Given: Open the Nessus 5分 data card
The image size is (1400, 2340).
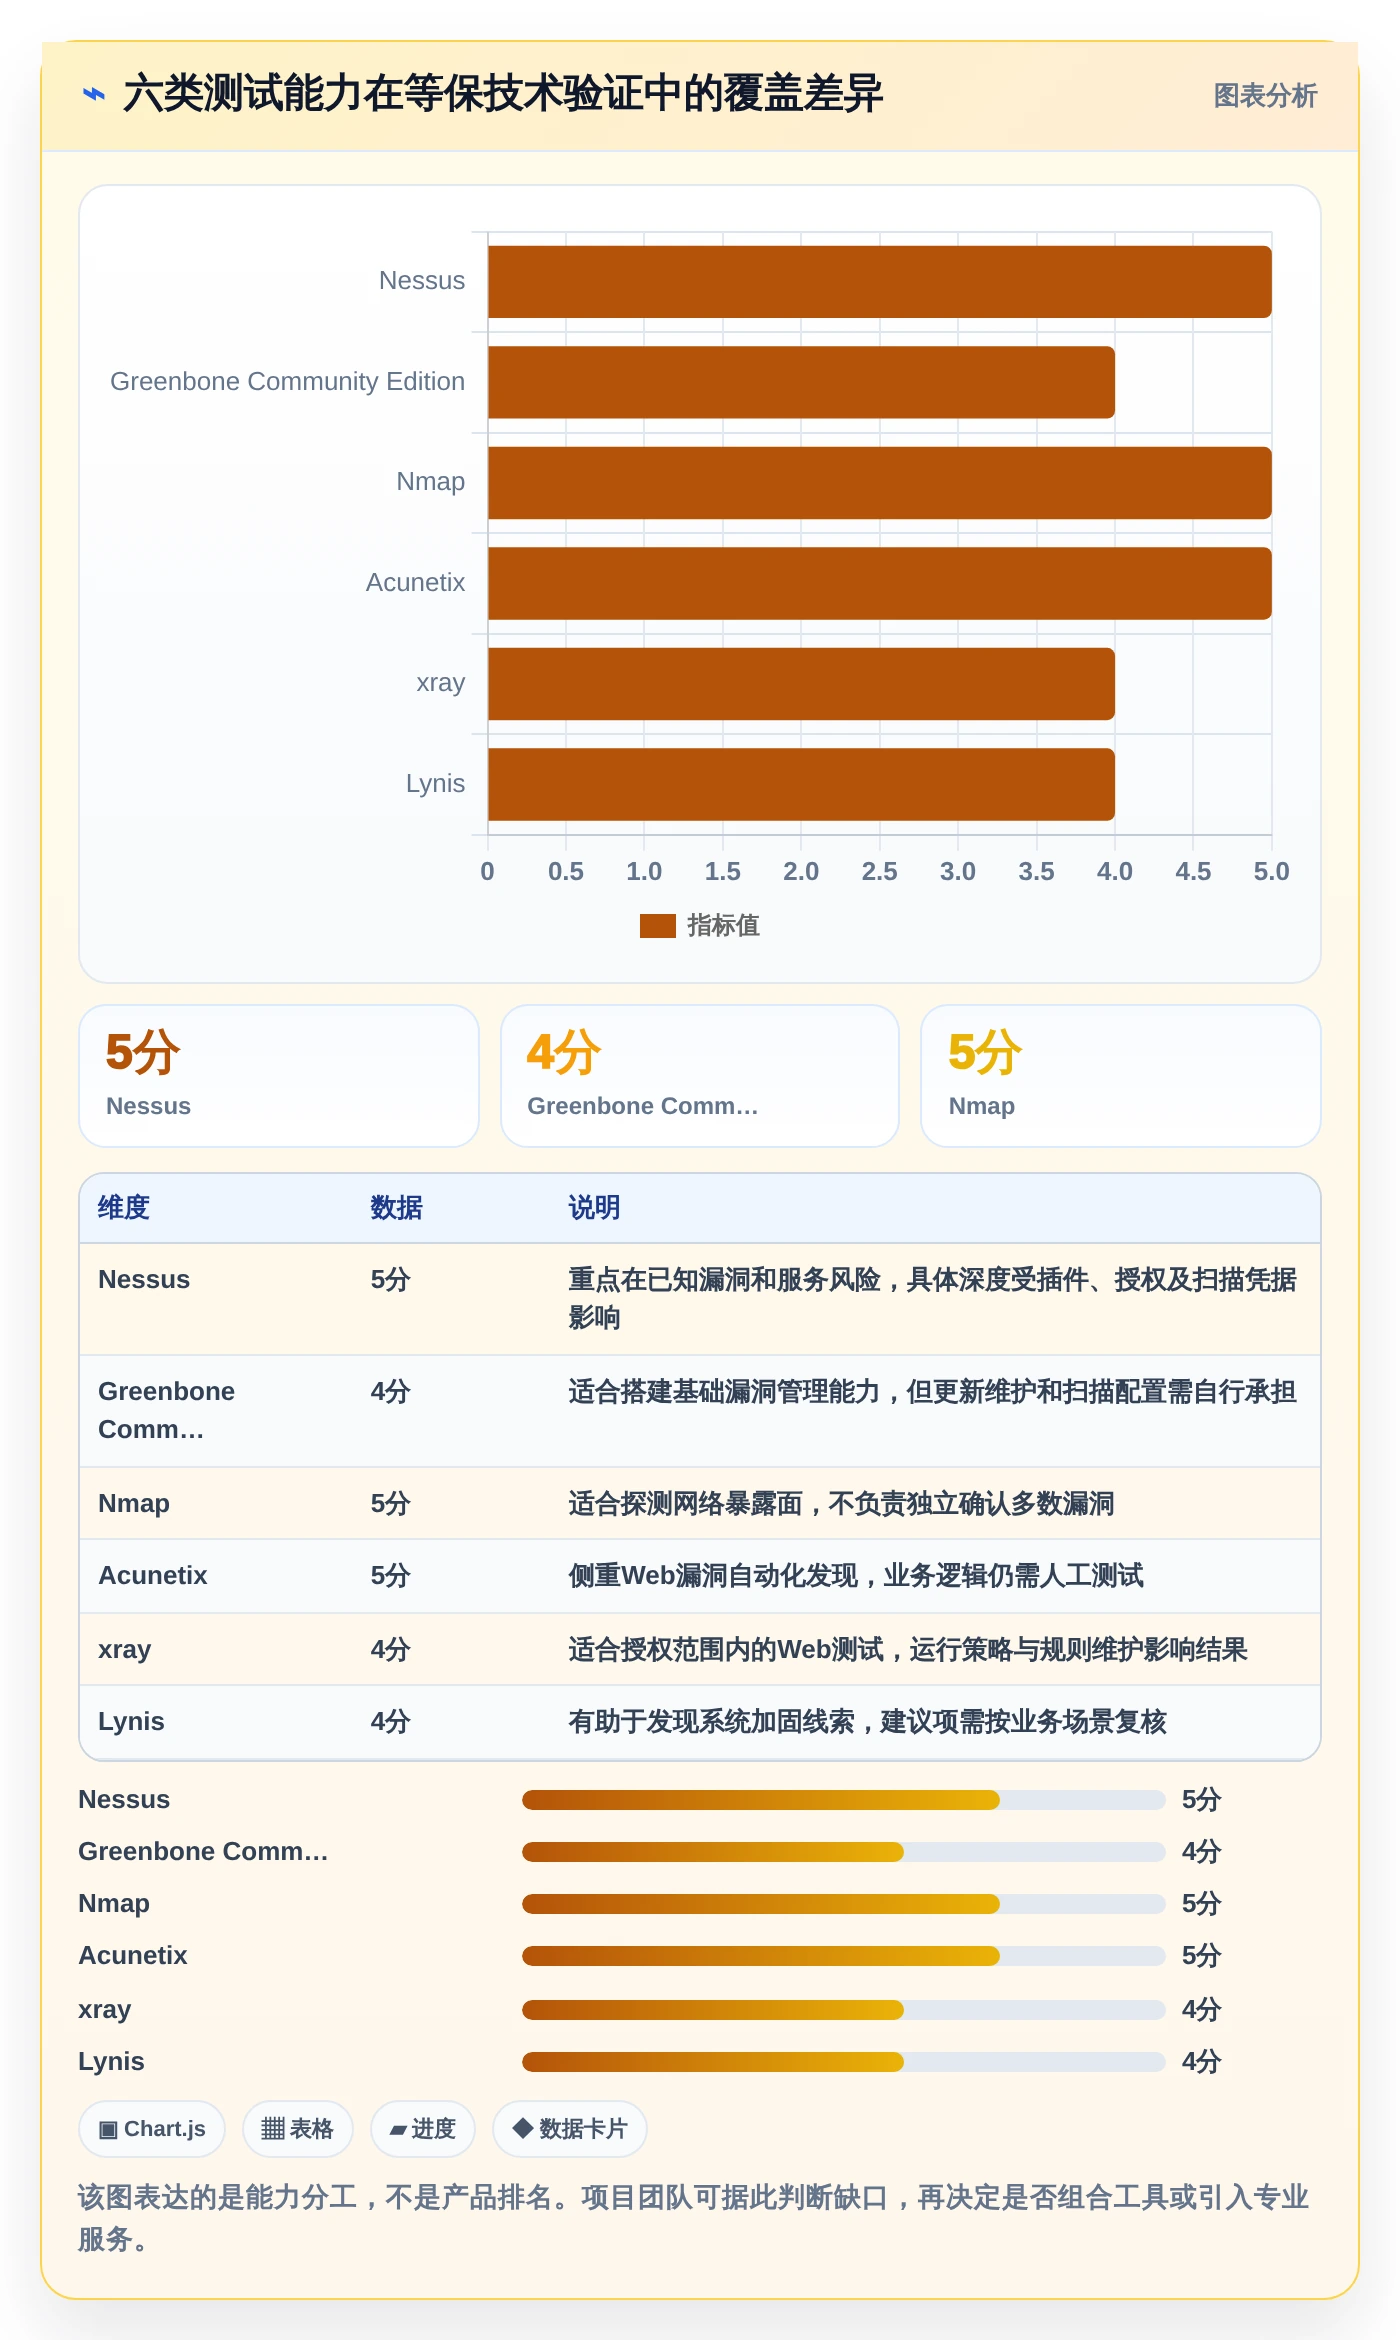Looking at the screenshot, I should click(279, 1076).
